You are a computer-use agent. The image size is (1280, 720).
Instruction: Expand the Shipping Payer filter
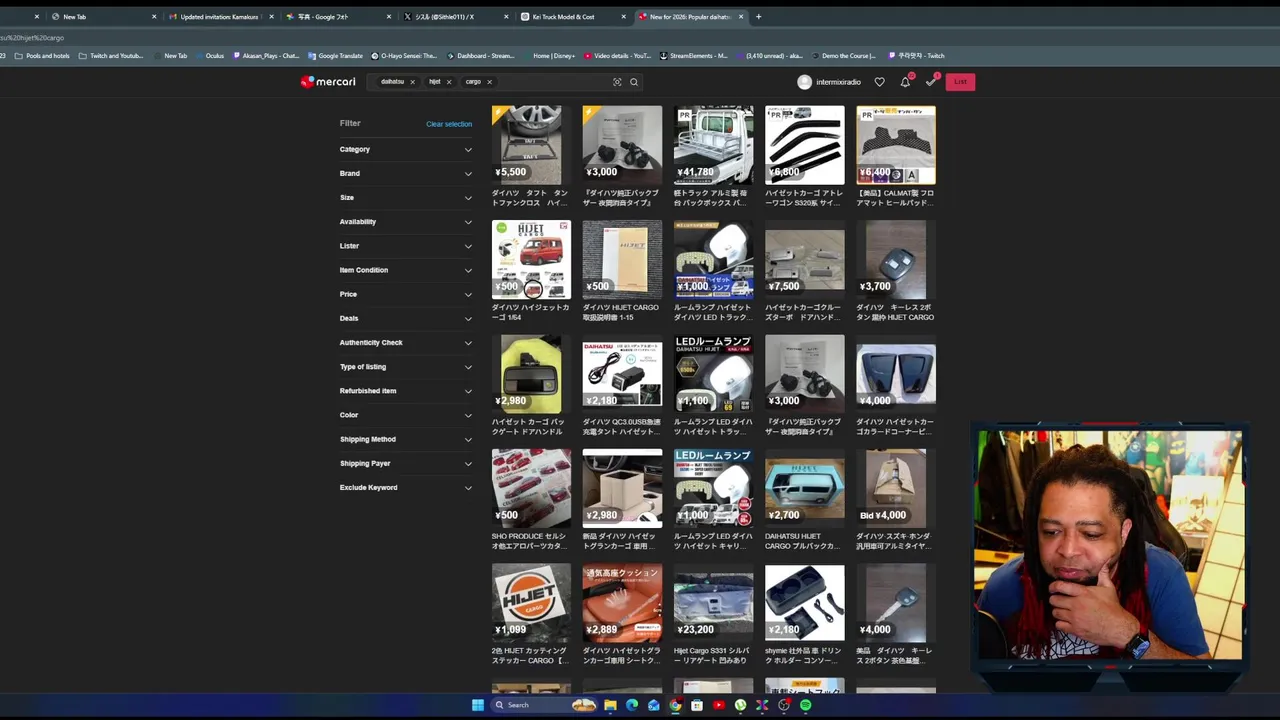(x=405, y=463)
